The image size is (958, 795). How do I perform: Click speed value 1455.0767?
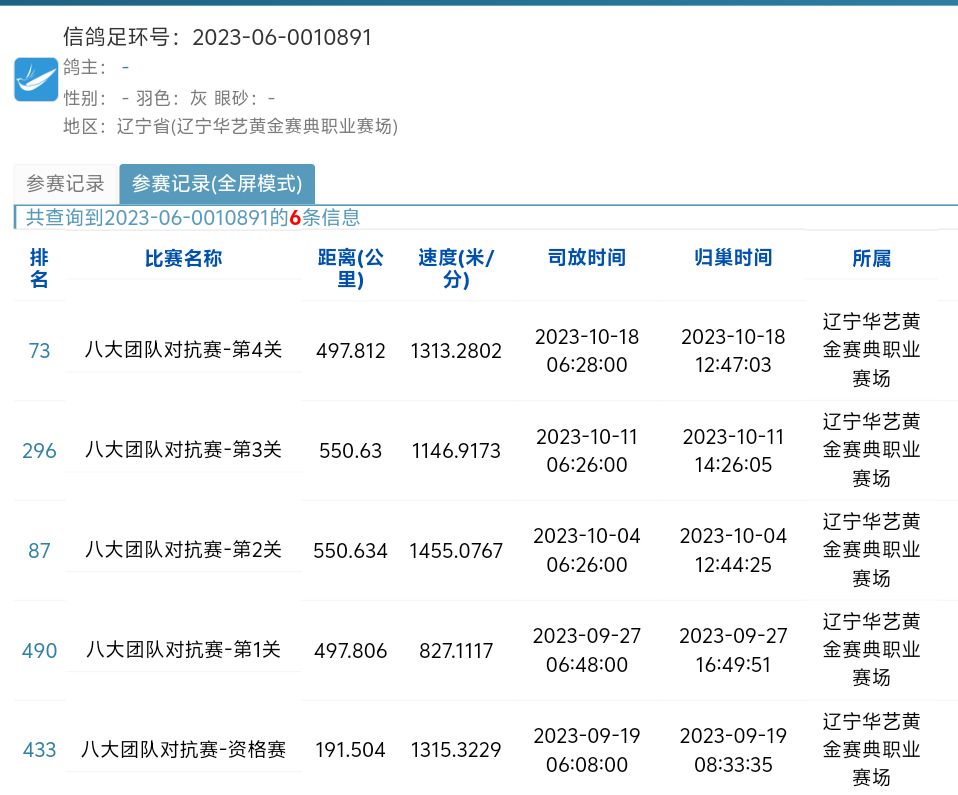(x=456, y=551)
